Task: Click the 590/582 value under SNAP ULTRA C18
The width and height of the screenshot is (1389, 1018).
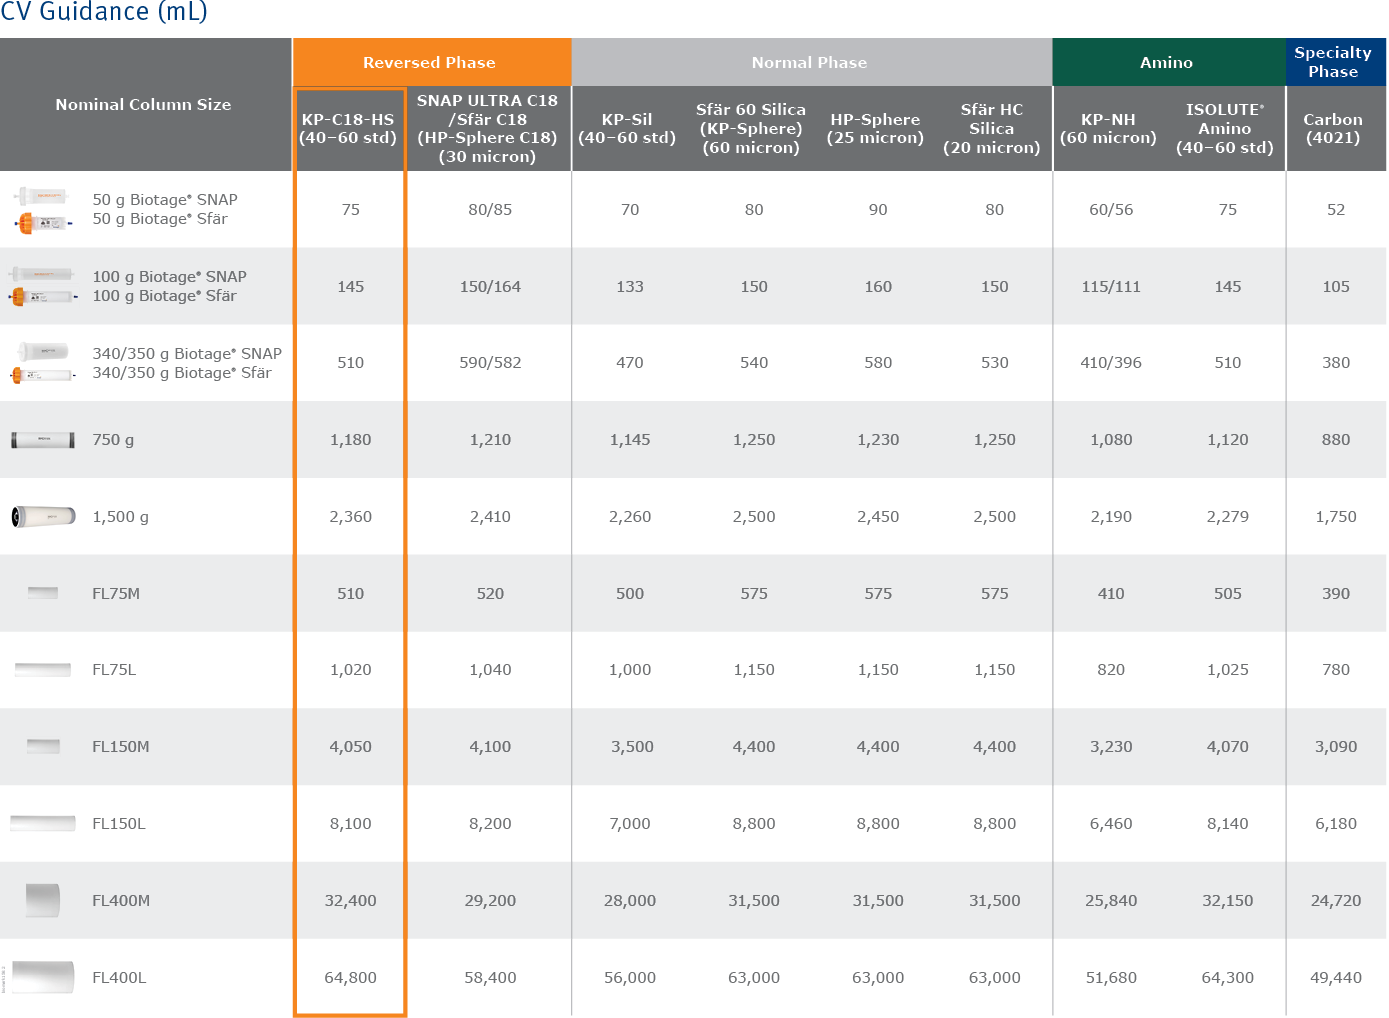Action: [490, 362]
